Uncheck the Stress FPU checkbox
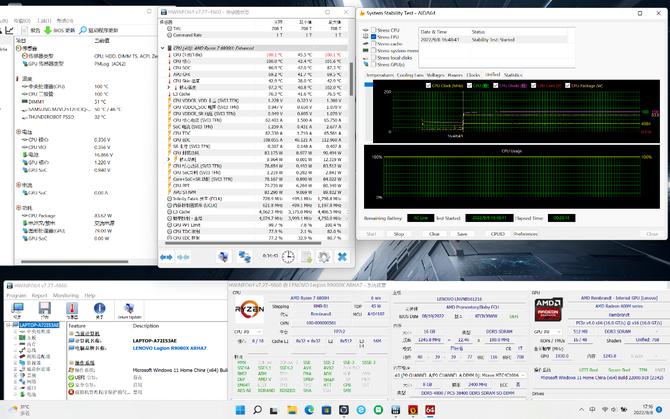 click(x=375, y=38)
